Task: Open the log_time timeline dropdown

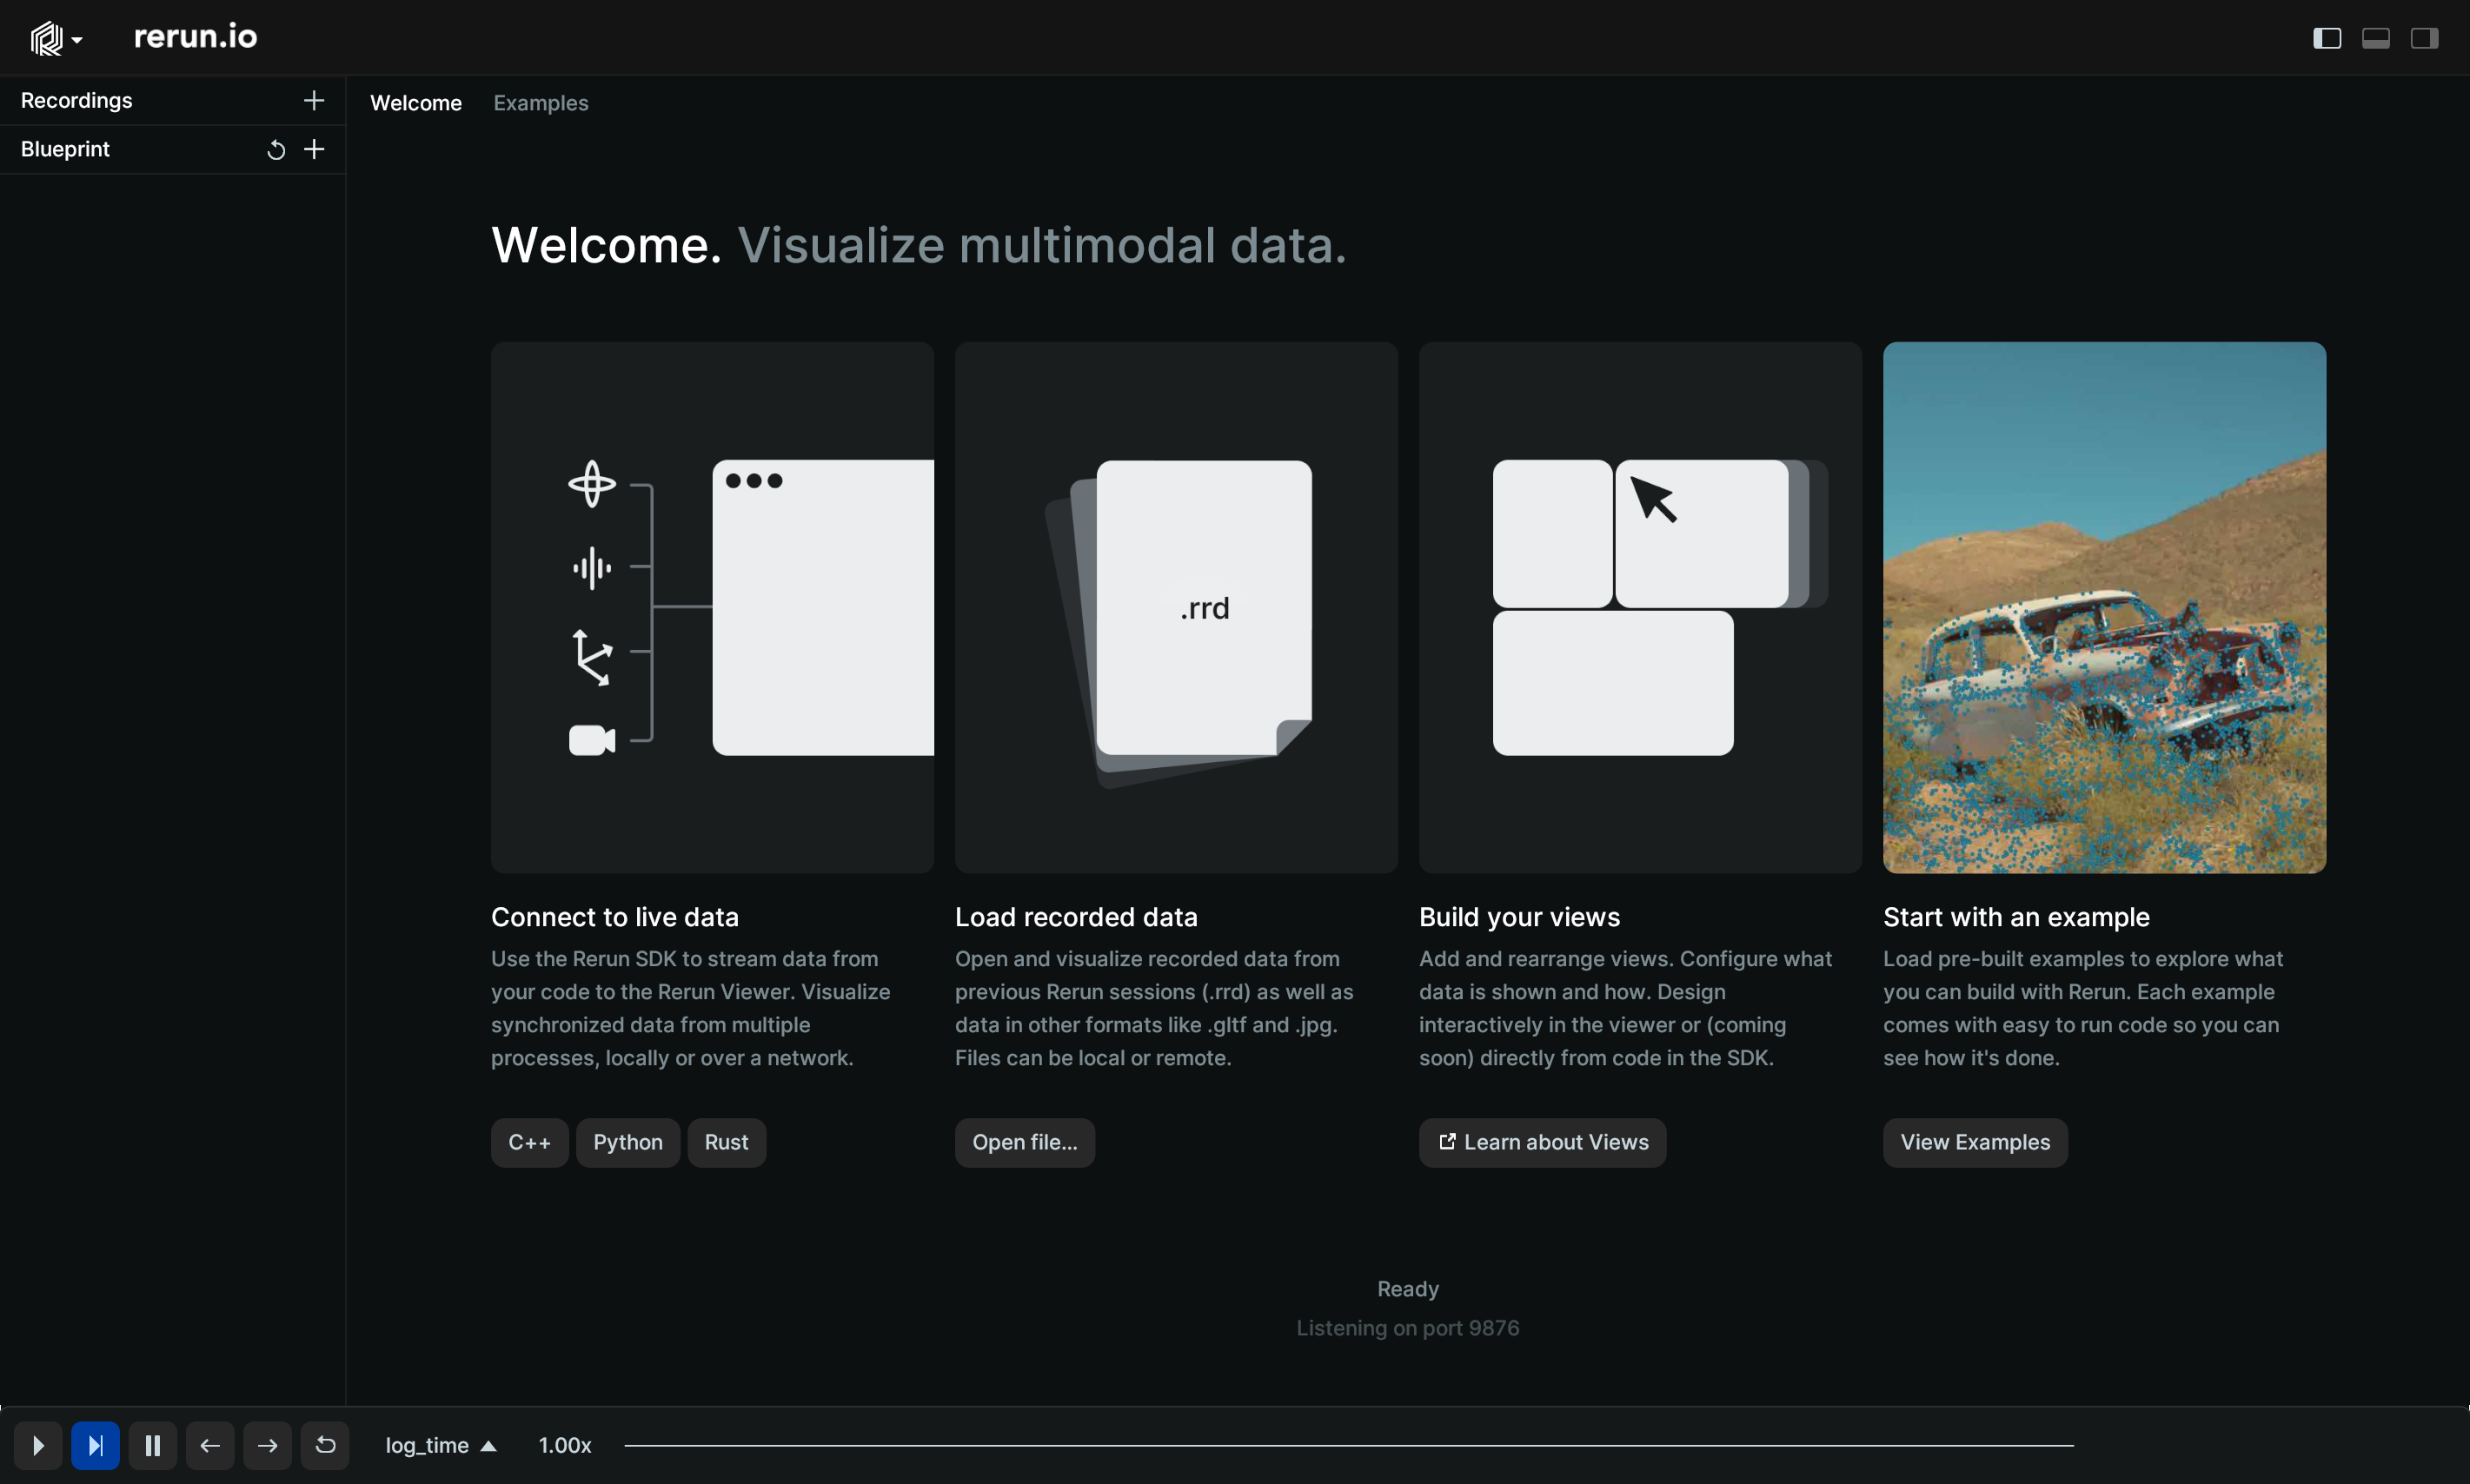Action: coord(441,1445)
